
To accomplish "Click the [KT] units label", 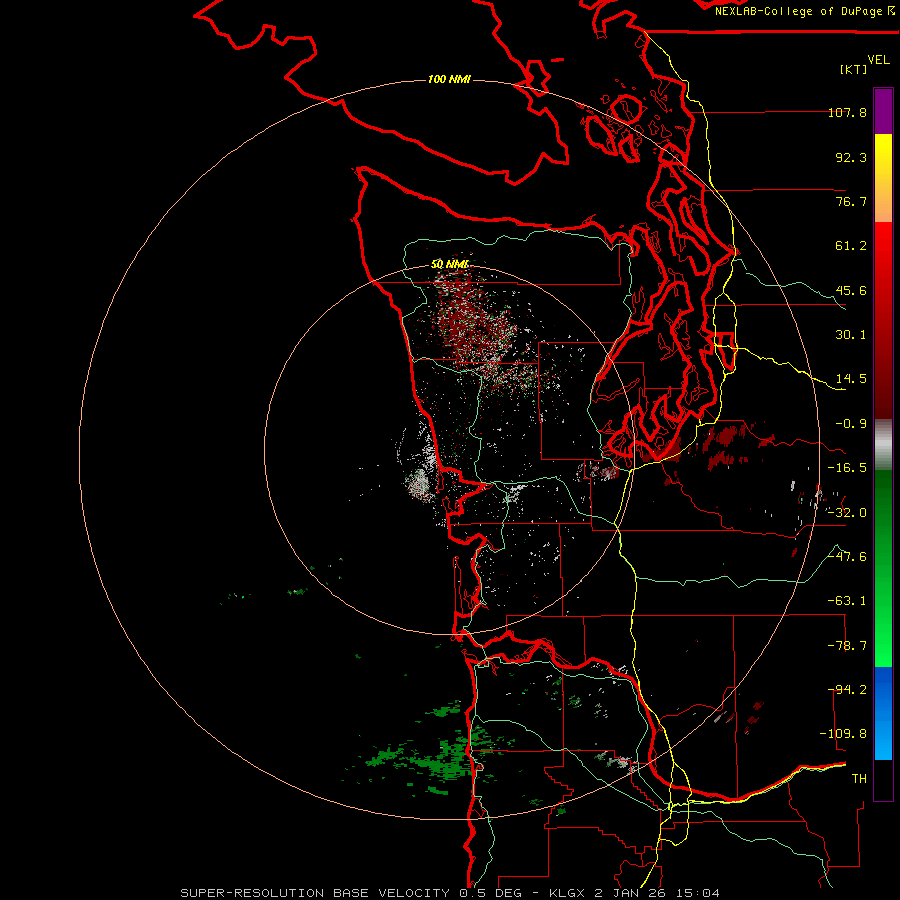I will tap(854, 69).
